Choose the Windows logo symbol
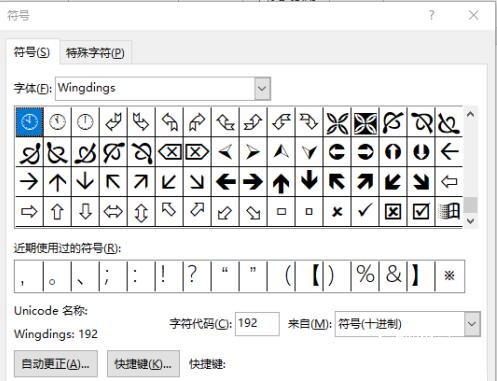The height and width of the screenshot is (381, 497). (x=449, y=211)
